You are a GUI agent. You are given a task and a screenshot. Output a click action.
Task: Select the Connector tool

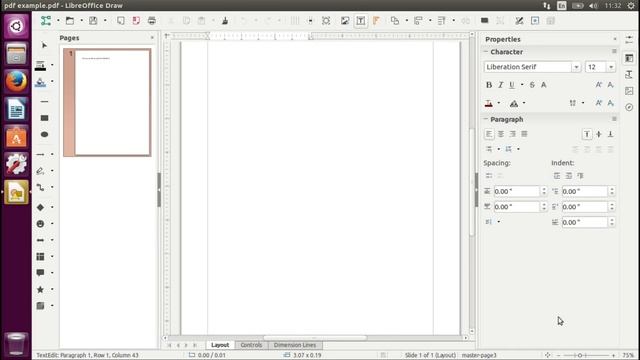[40, 187]
